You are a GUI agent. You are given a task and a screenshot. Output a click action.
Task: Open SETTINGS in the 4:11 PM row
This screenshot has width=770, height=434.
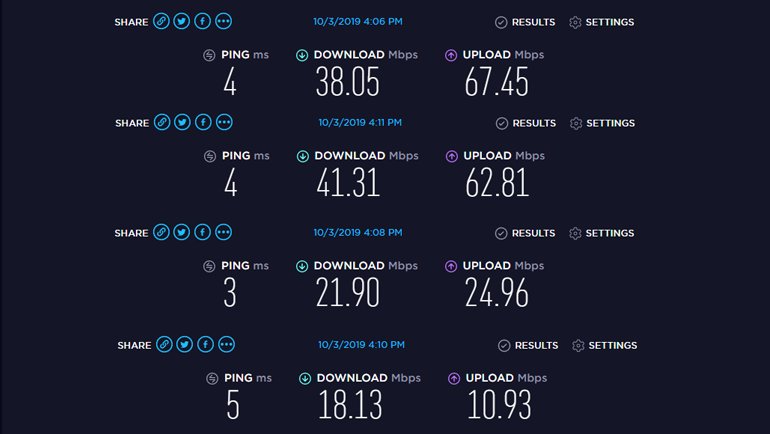click(x=609, y=123)
